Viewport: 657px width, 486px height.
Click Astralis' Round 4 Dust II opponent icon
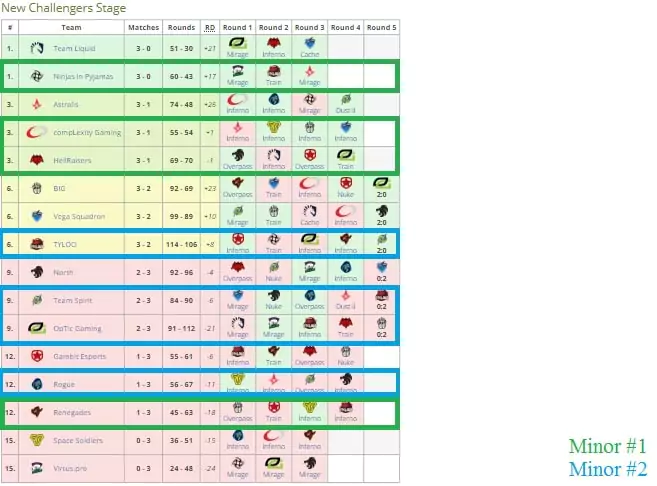coord(346,99)
